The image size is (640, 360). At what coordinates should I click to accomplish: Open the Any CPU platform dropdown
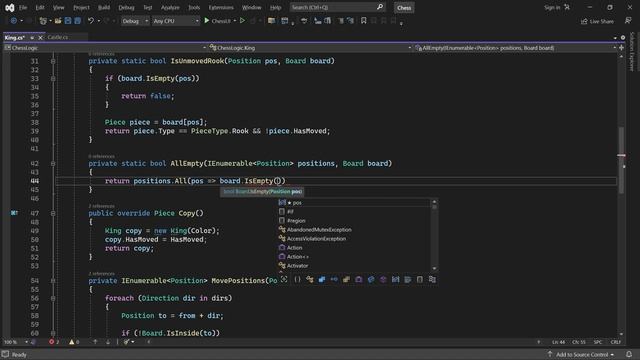pos(176,21)
